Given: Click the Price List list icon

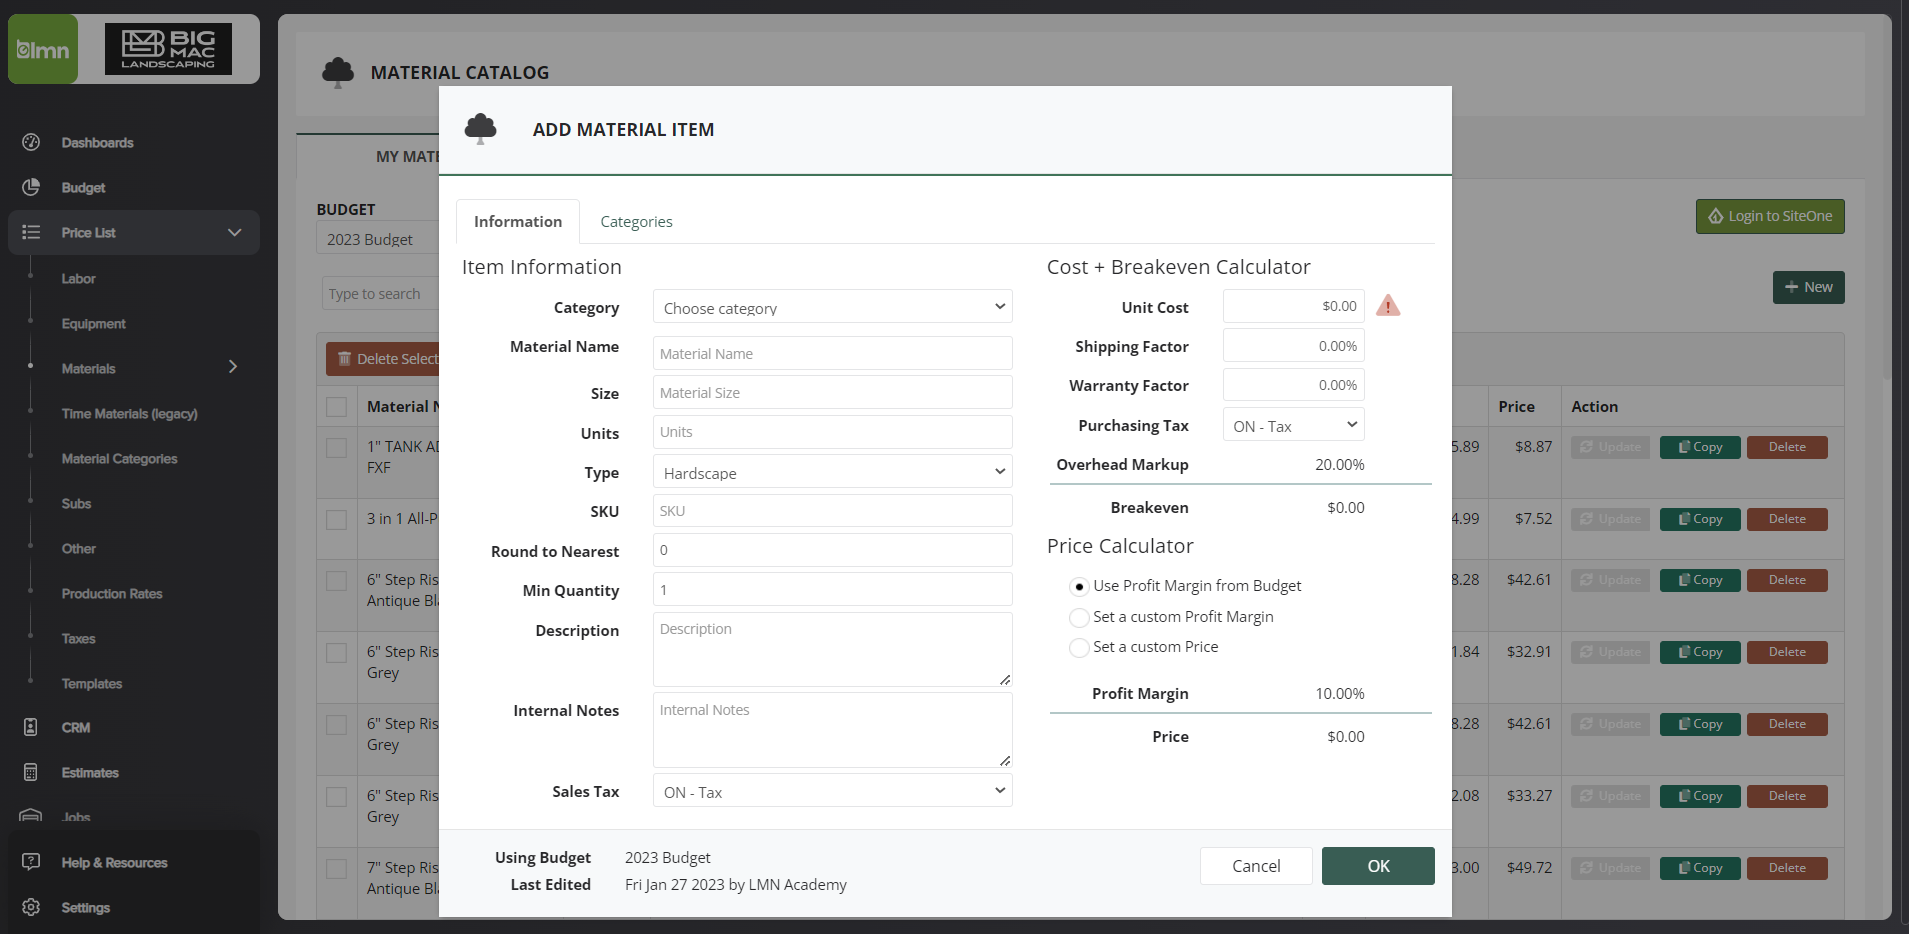Looking at the screenshot, I should point(31,232).
